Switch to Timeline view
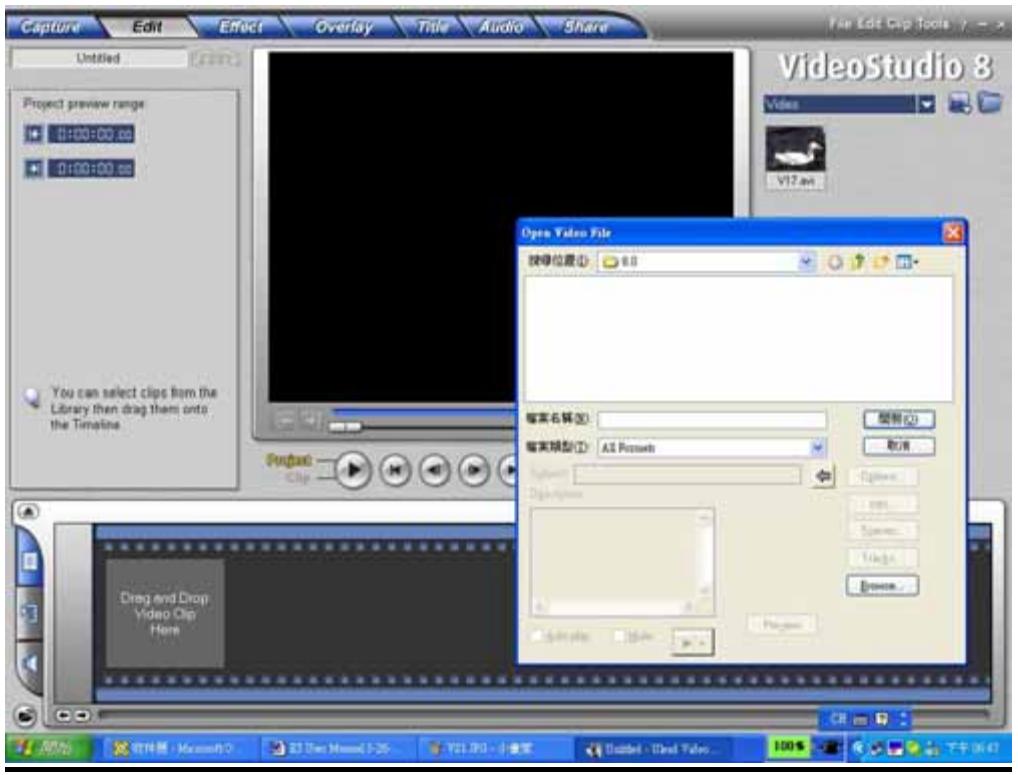Viewport: 1018px width, 775px height. [29, 613]
